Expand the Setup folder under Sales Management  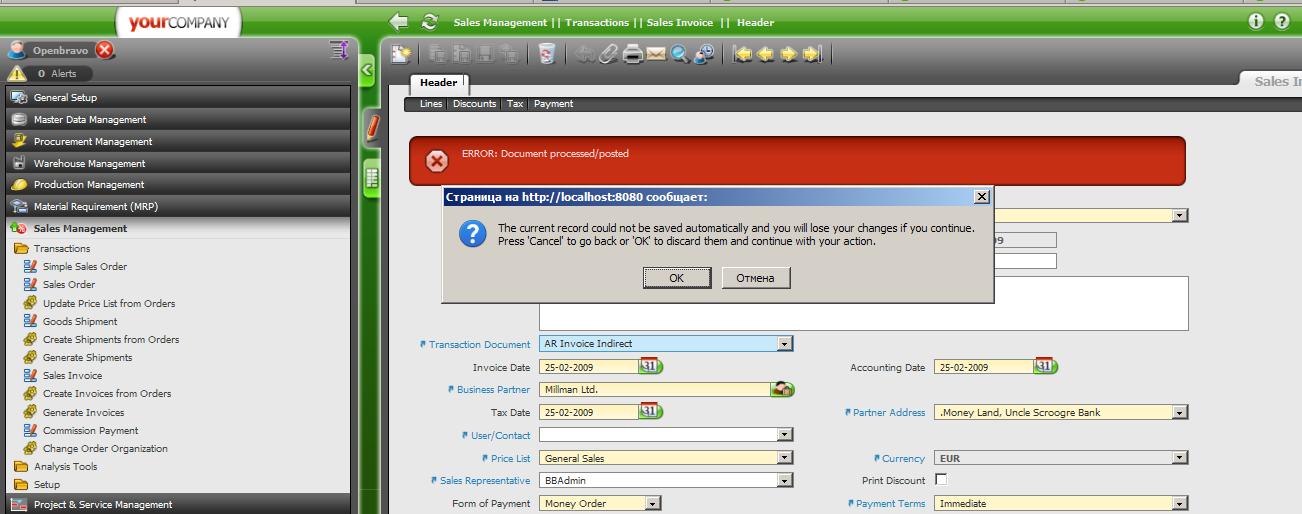point(21,484)
